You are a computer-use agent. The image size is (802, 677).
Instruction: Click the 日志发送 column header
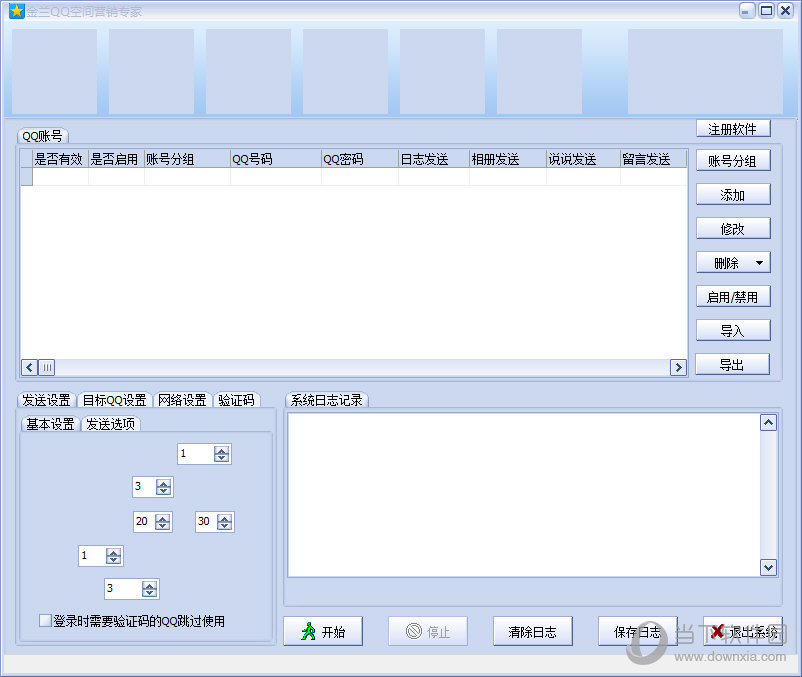click(x=434, y=159)
